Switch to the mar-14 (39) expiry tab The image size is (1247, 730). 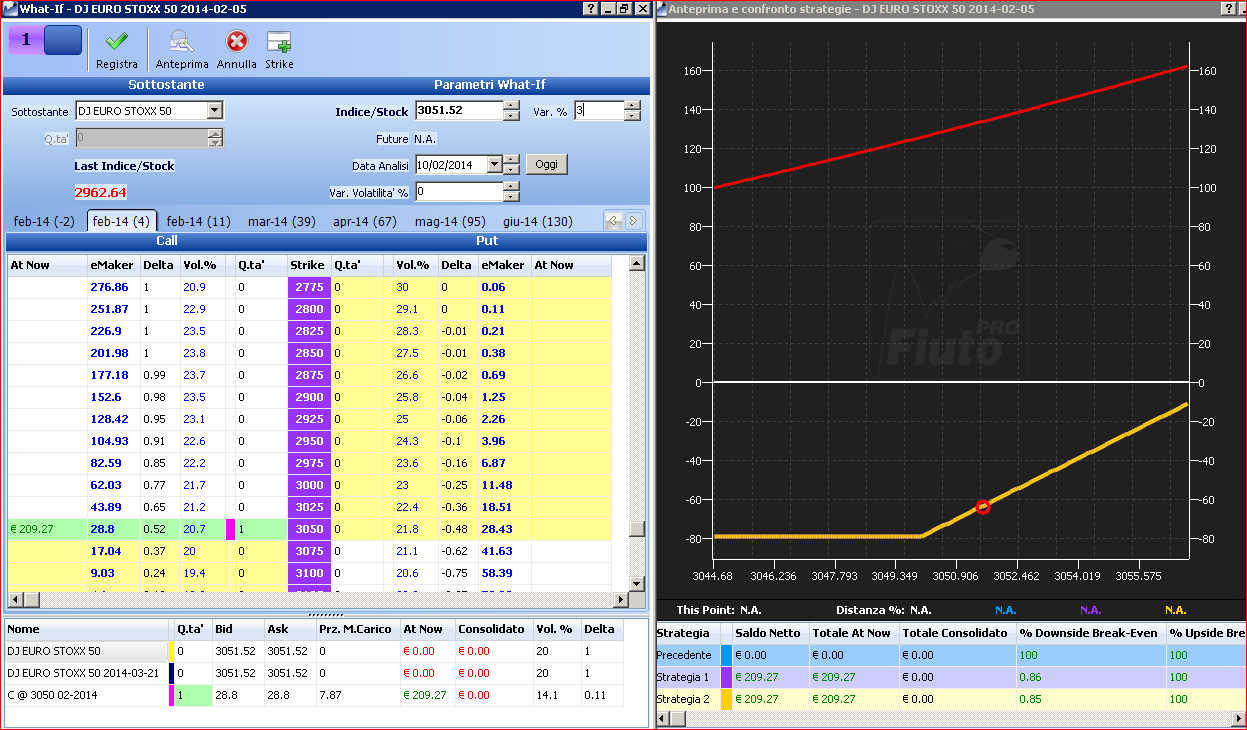[281, 221]
